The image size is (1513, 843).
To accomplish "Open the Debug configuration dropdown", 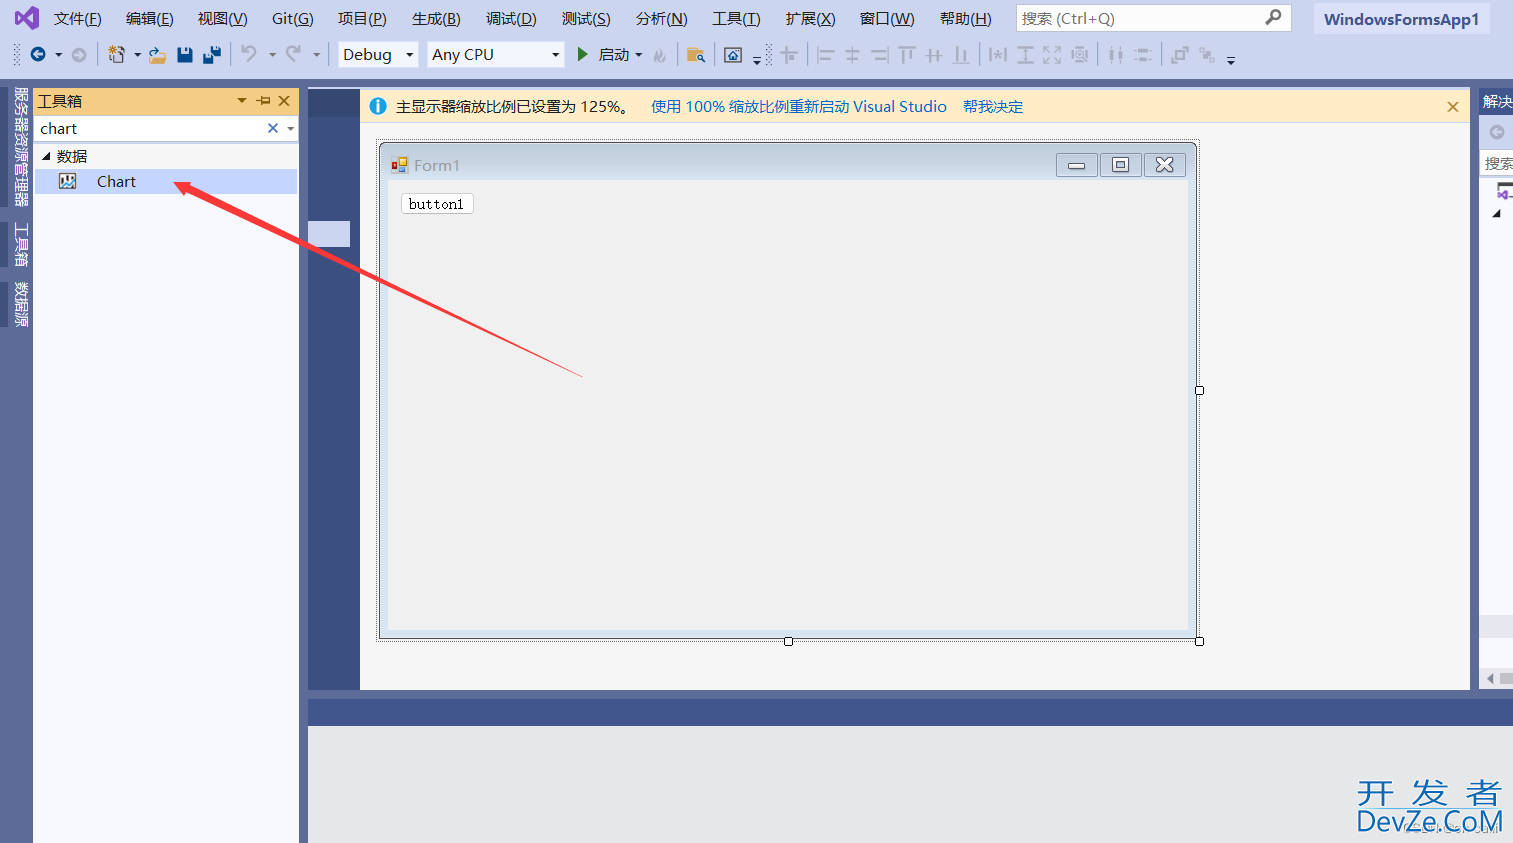I will pyautogui.click(x=377, y=55).
